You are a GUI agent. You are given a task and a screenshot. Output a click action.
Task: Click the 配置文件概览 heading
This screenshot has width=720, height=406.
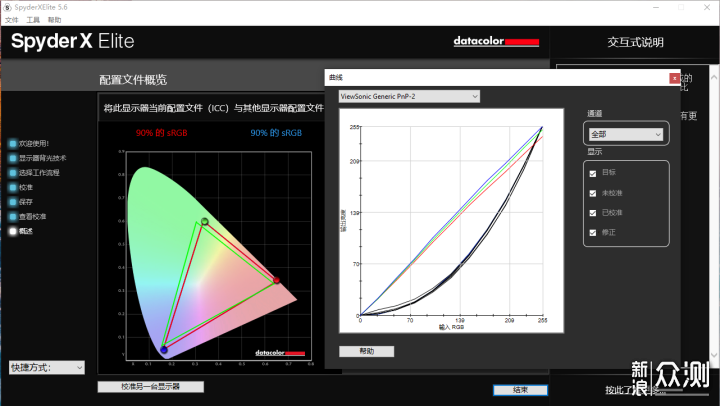133,80
